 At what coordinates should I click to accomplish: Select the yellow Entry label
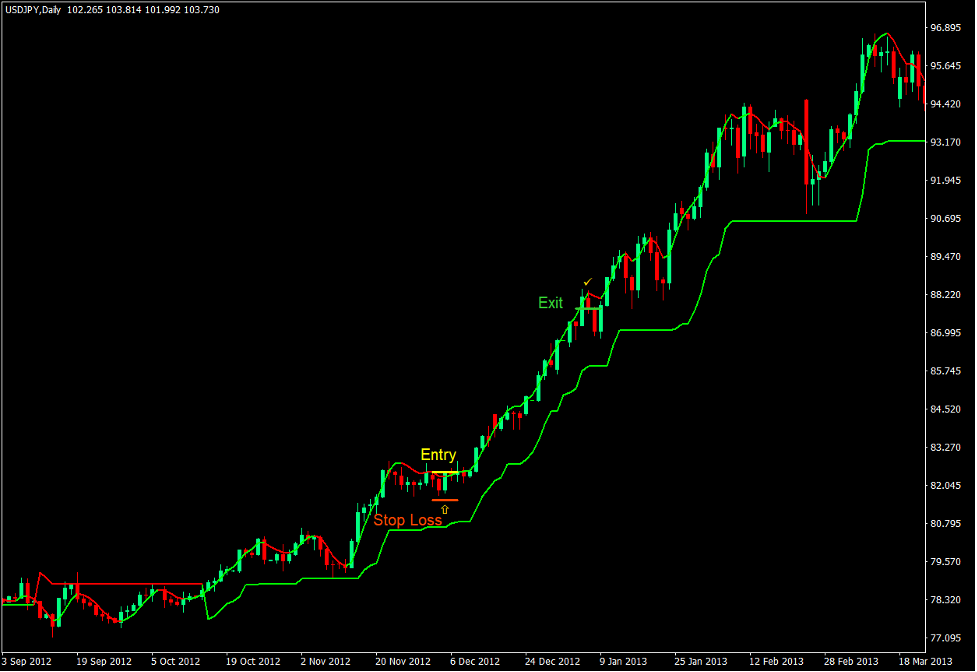(x=438, y=455)
